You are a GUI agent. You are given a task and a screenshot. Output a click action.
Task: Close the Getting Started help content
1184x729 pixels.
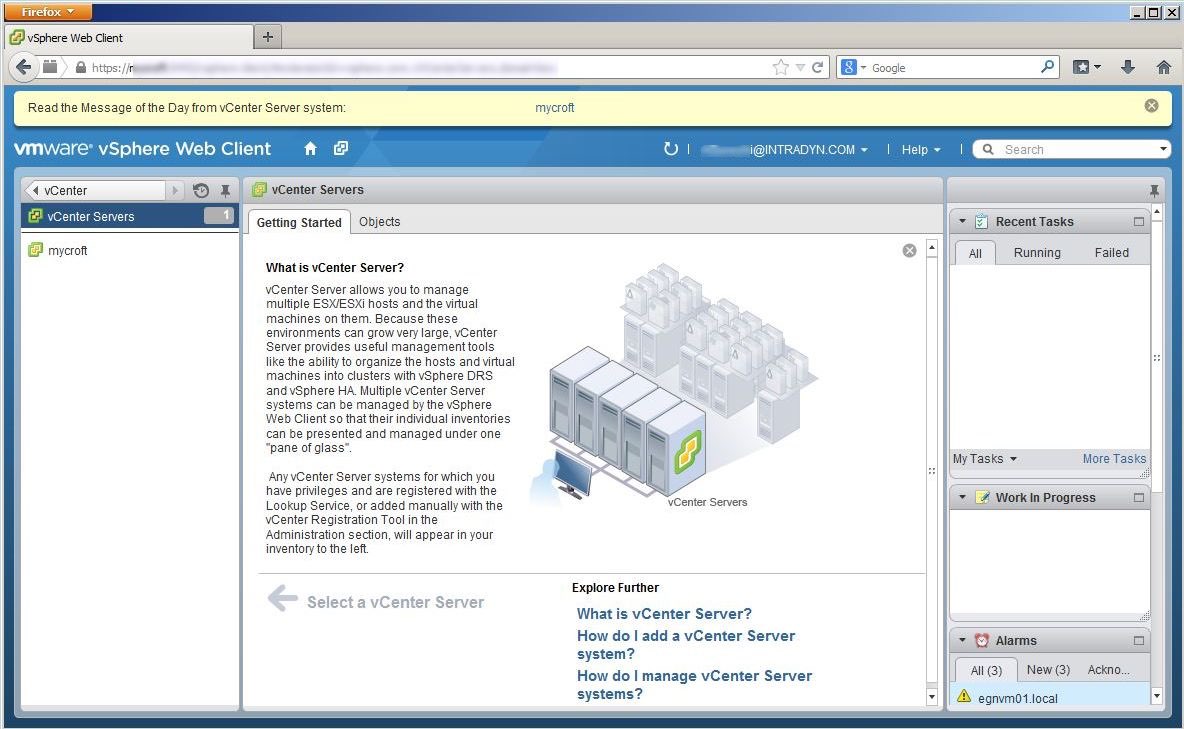[x=909, y=250]
